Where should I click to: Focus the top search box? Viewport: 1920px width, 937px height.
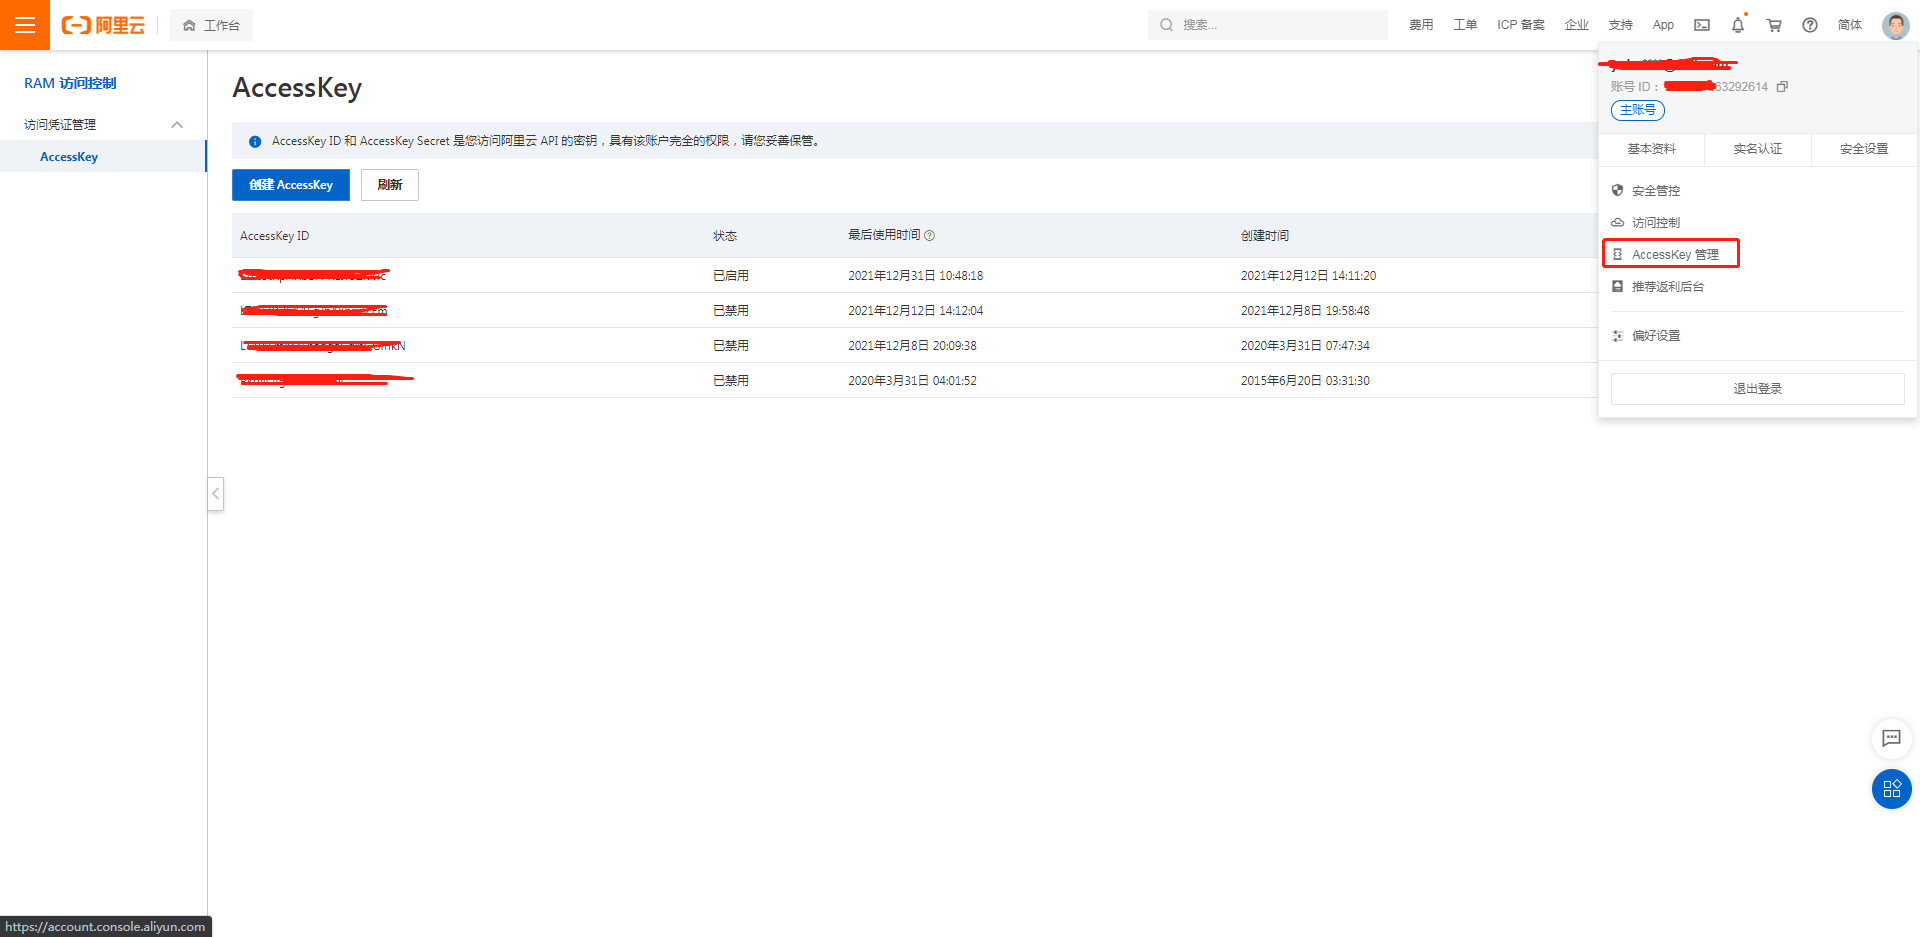coord(1267,25)
